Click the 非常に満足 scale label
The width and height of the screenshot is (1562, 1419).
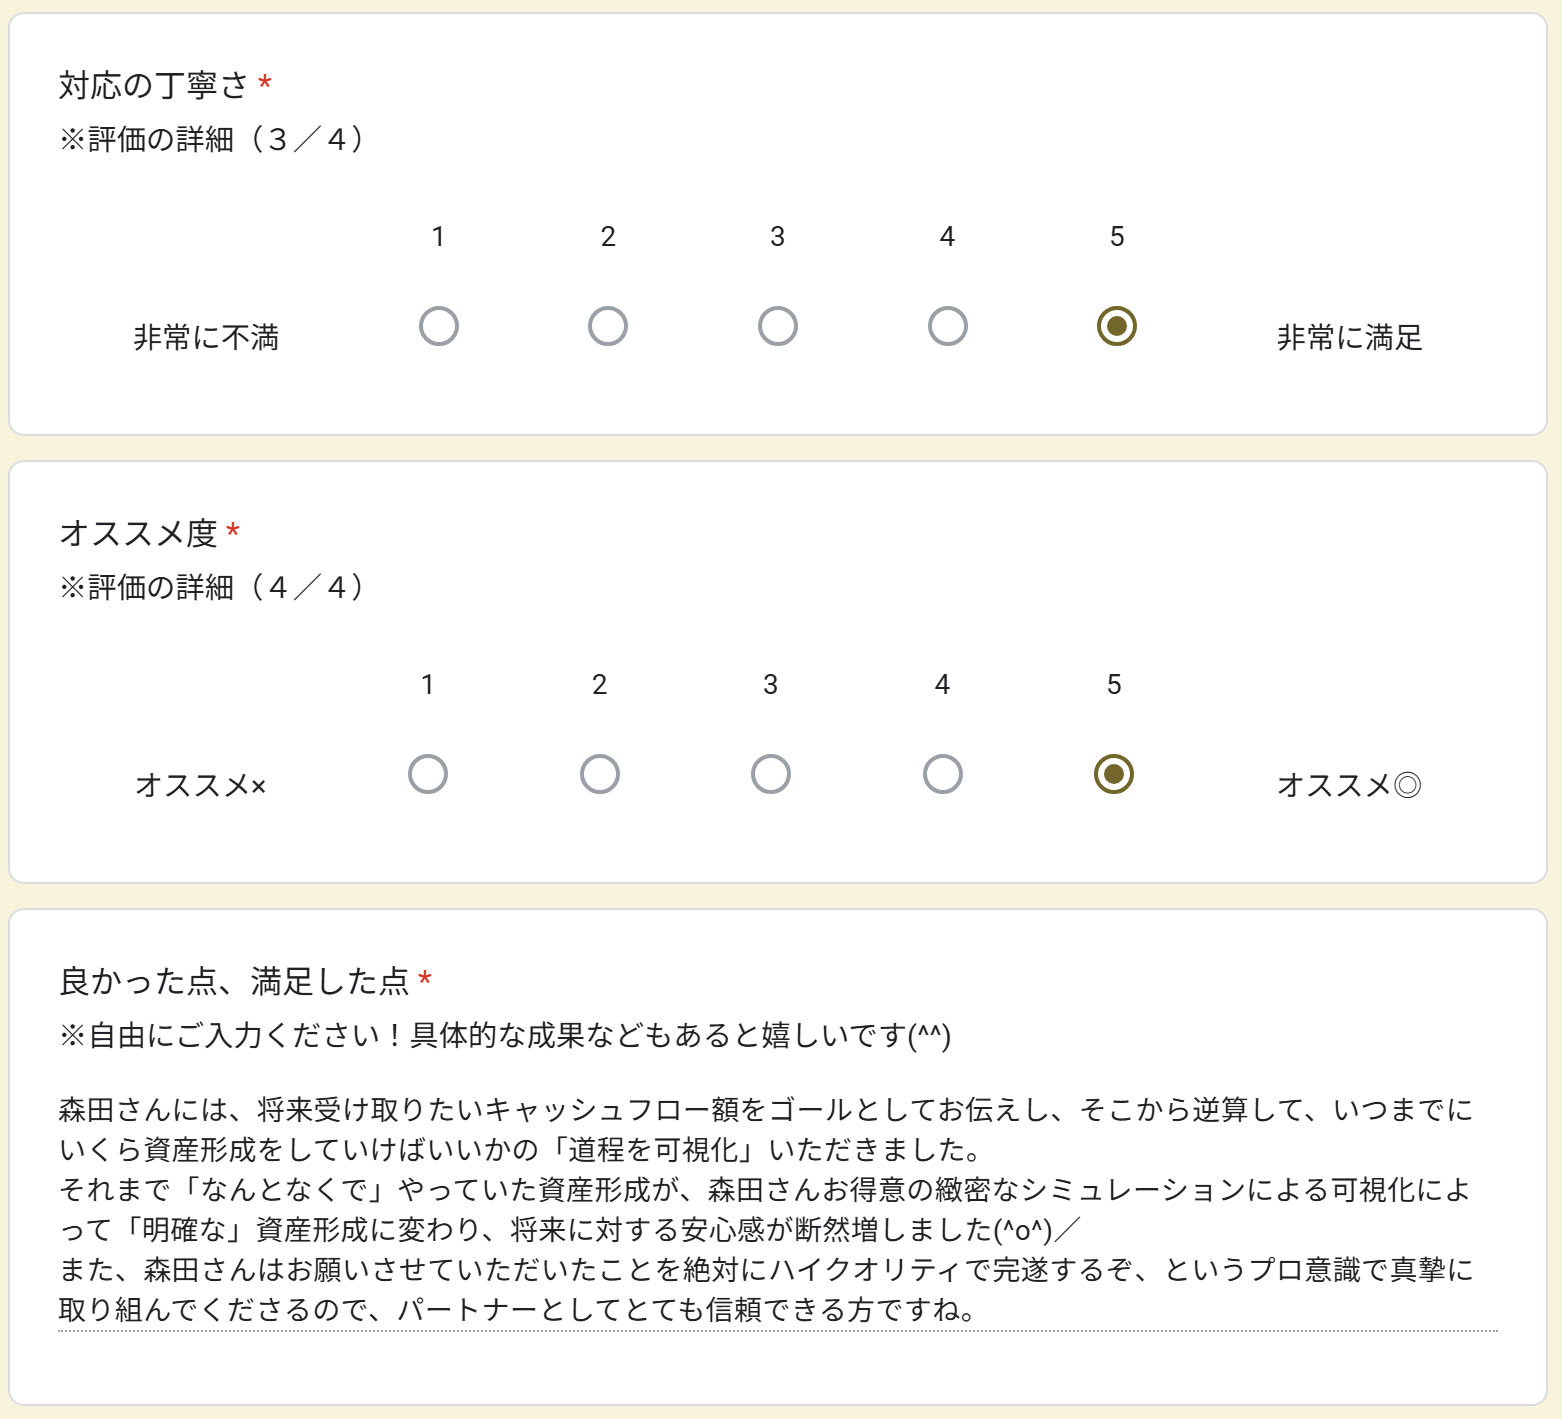tap(1349, 338)
